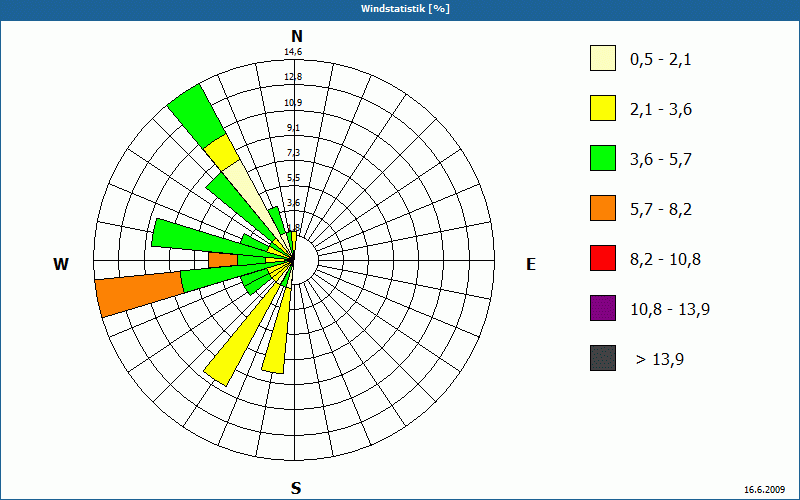
Task: Click the W compass label
Action: click(x=61, y=264)
